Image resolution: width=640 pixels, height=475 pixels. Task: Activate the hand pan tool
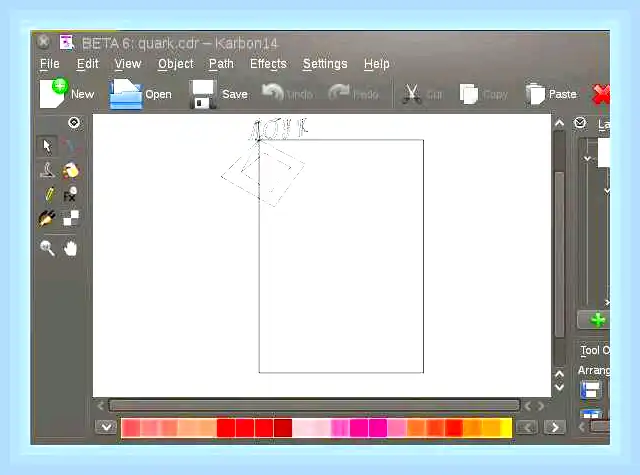(x=70, y=248)
